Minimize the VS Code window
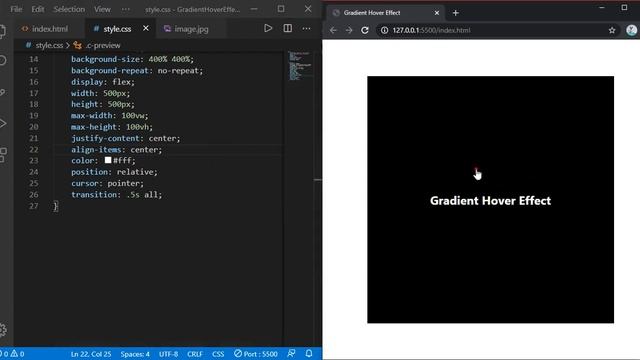This screenshot has height=360, width=640. coord(254,9)
